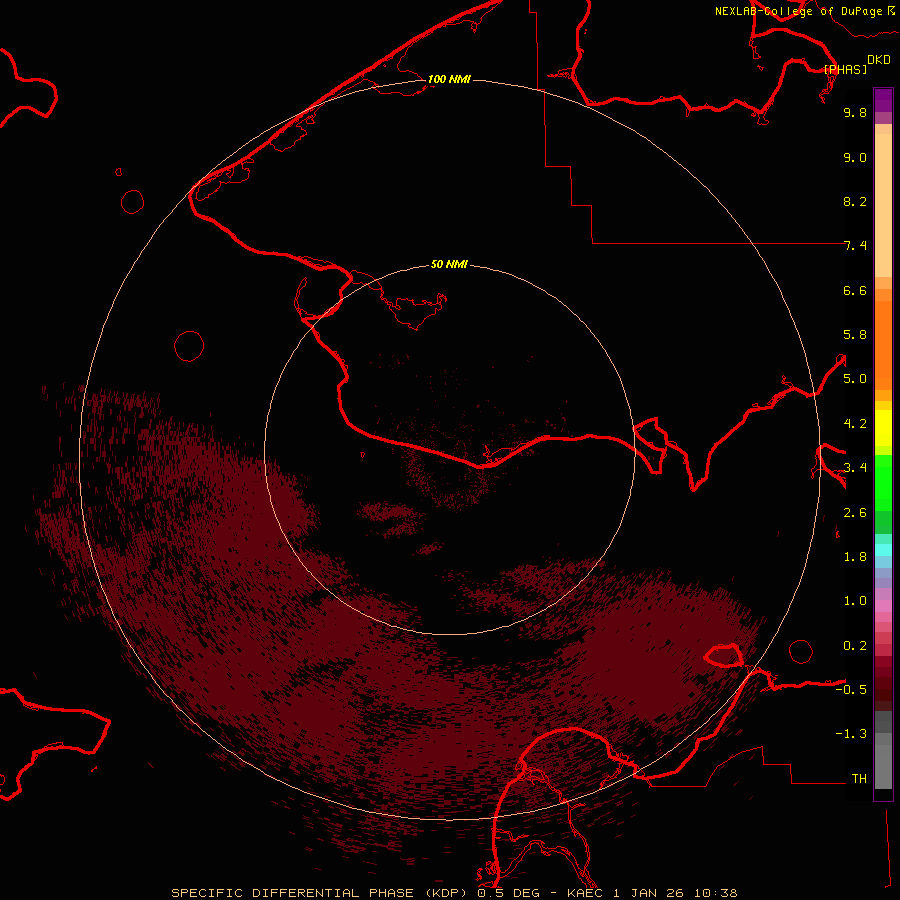
Task: Click the 8.2 value on the color scale
Action: click(855, 201)
